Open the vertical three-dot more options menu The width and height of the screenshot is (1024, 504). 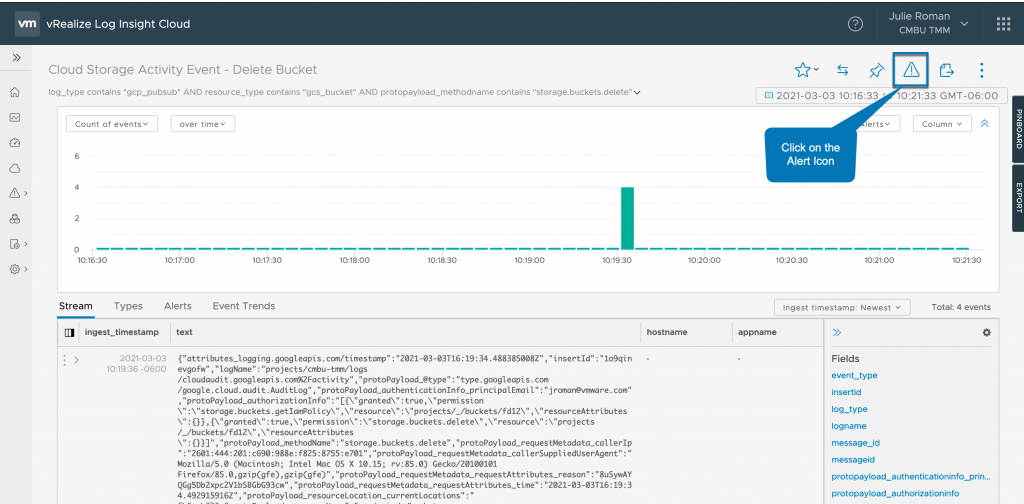(x=982, y=70)
